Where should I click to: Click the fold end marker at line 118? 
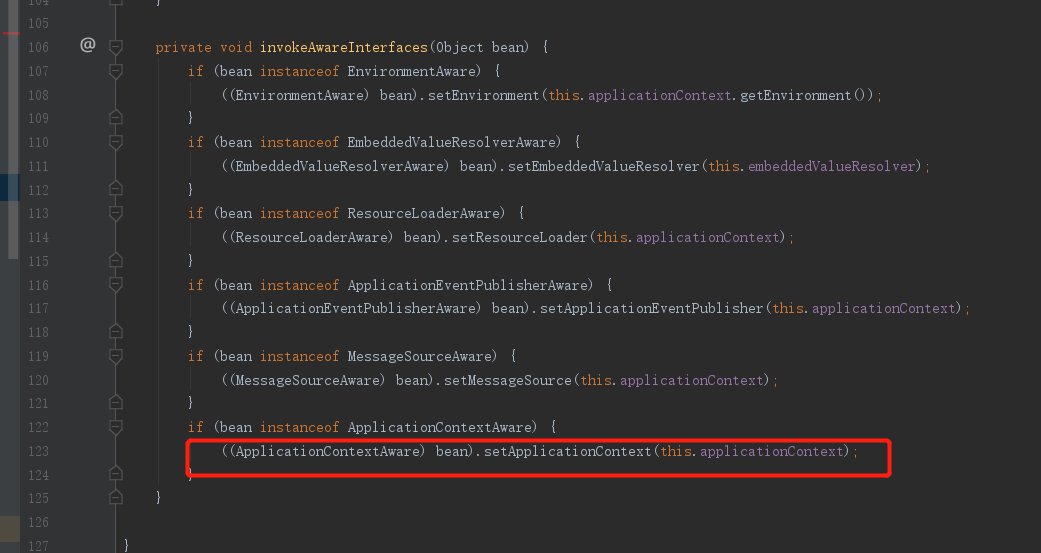(x=116, y=331)
